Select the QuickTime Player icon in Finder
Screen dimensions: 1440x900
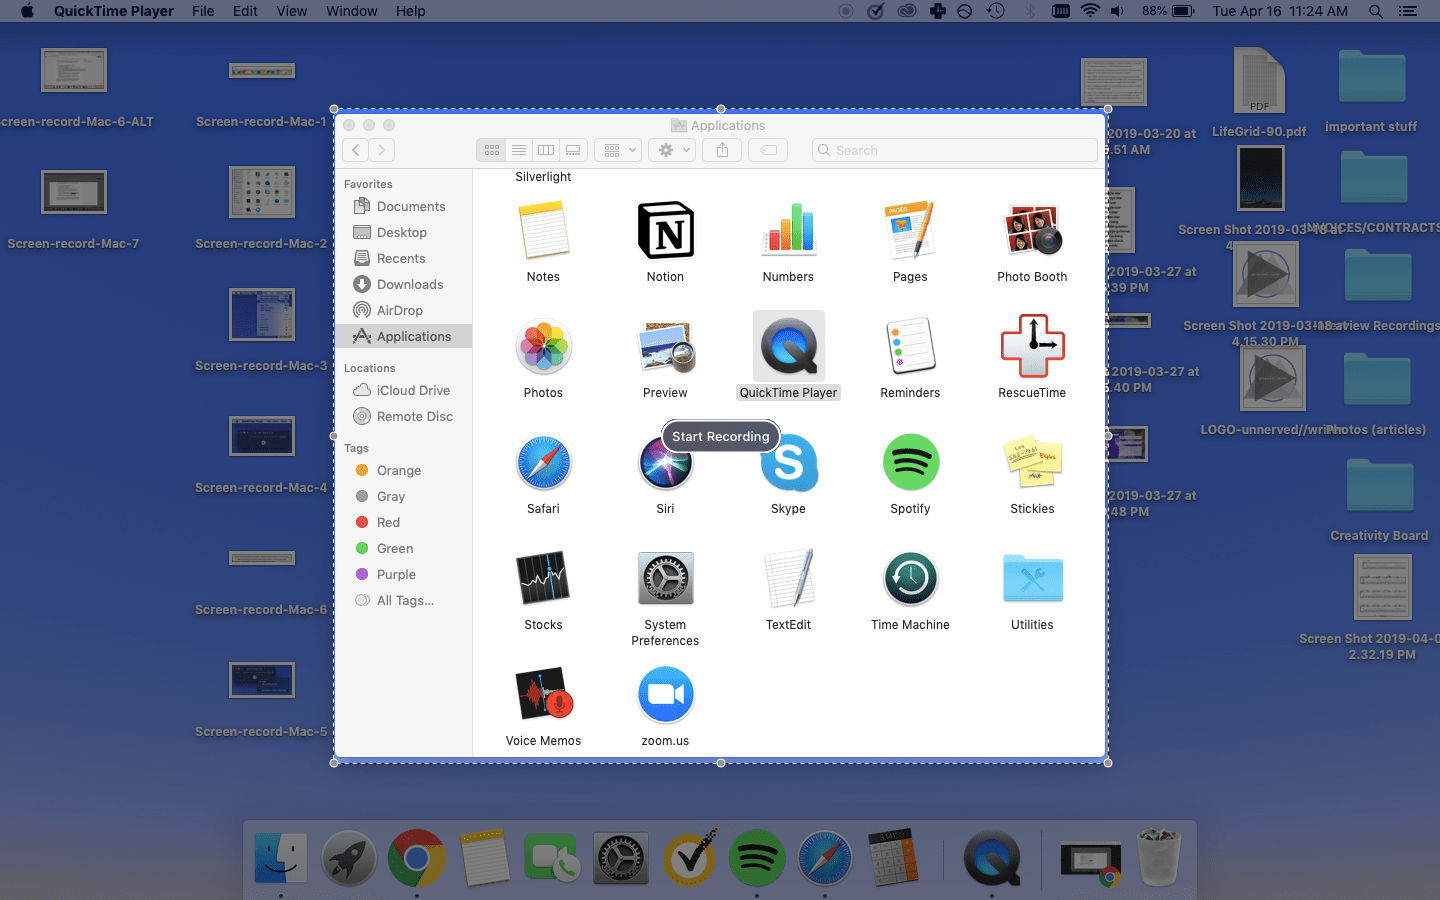[x=789, y=346]
